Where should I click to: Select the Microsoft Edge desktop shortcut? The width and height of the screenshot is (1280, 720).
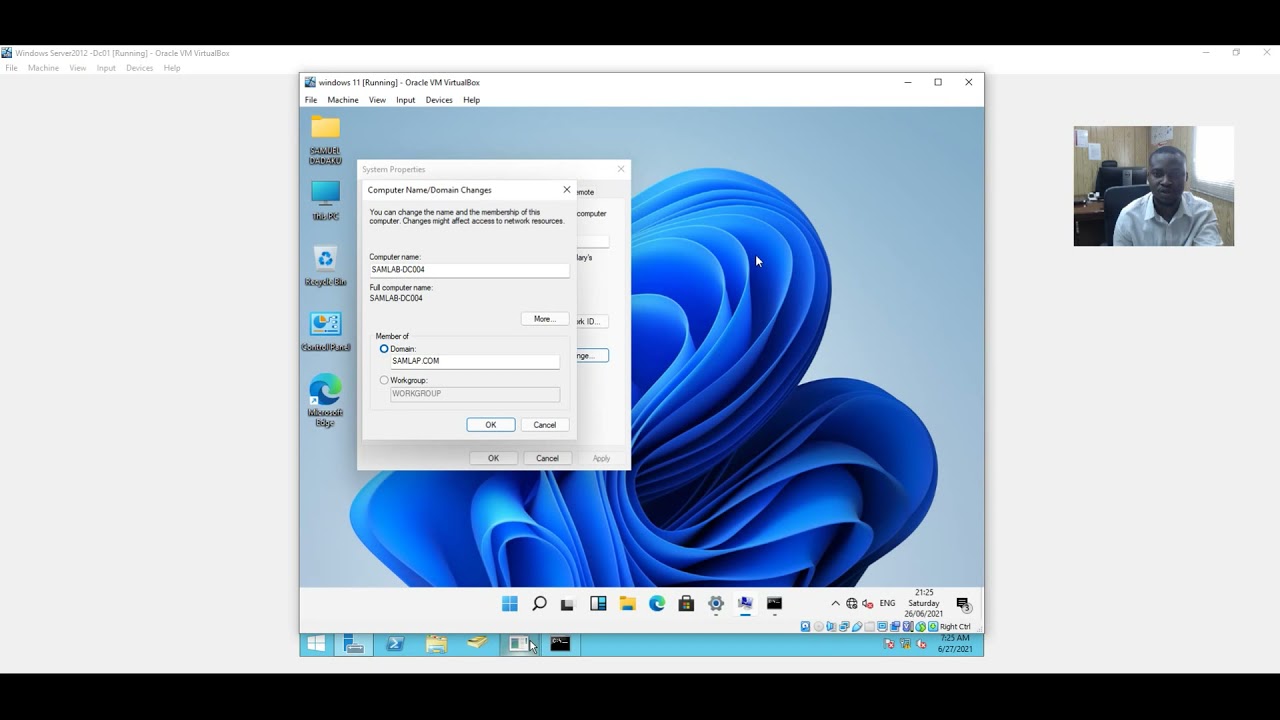(x=325, y=400)
